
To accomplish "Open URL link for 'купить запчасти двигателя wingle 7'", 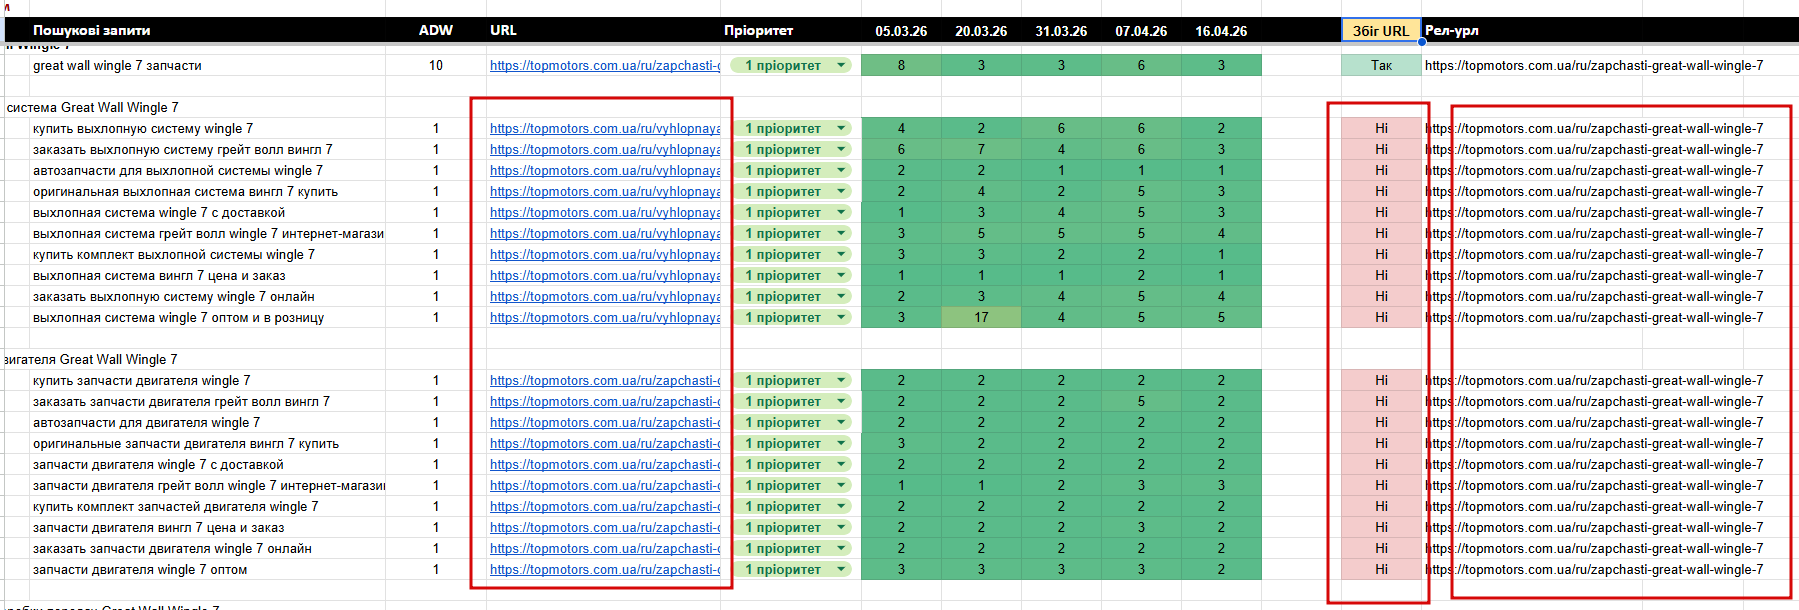I will coord(604,380).
